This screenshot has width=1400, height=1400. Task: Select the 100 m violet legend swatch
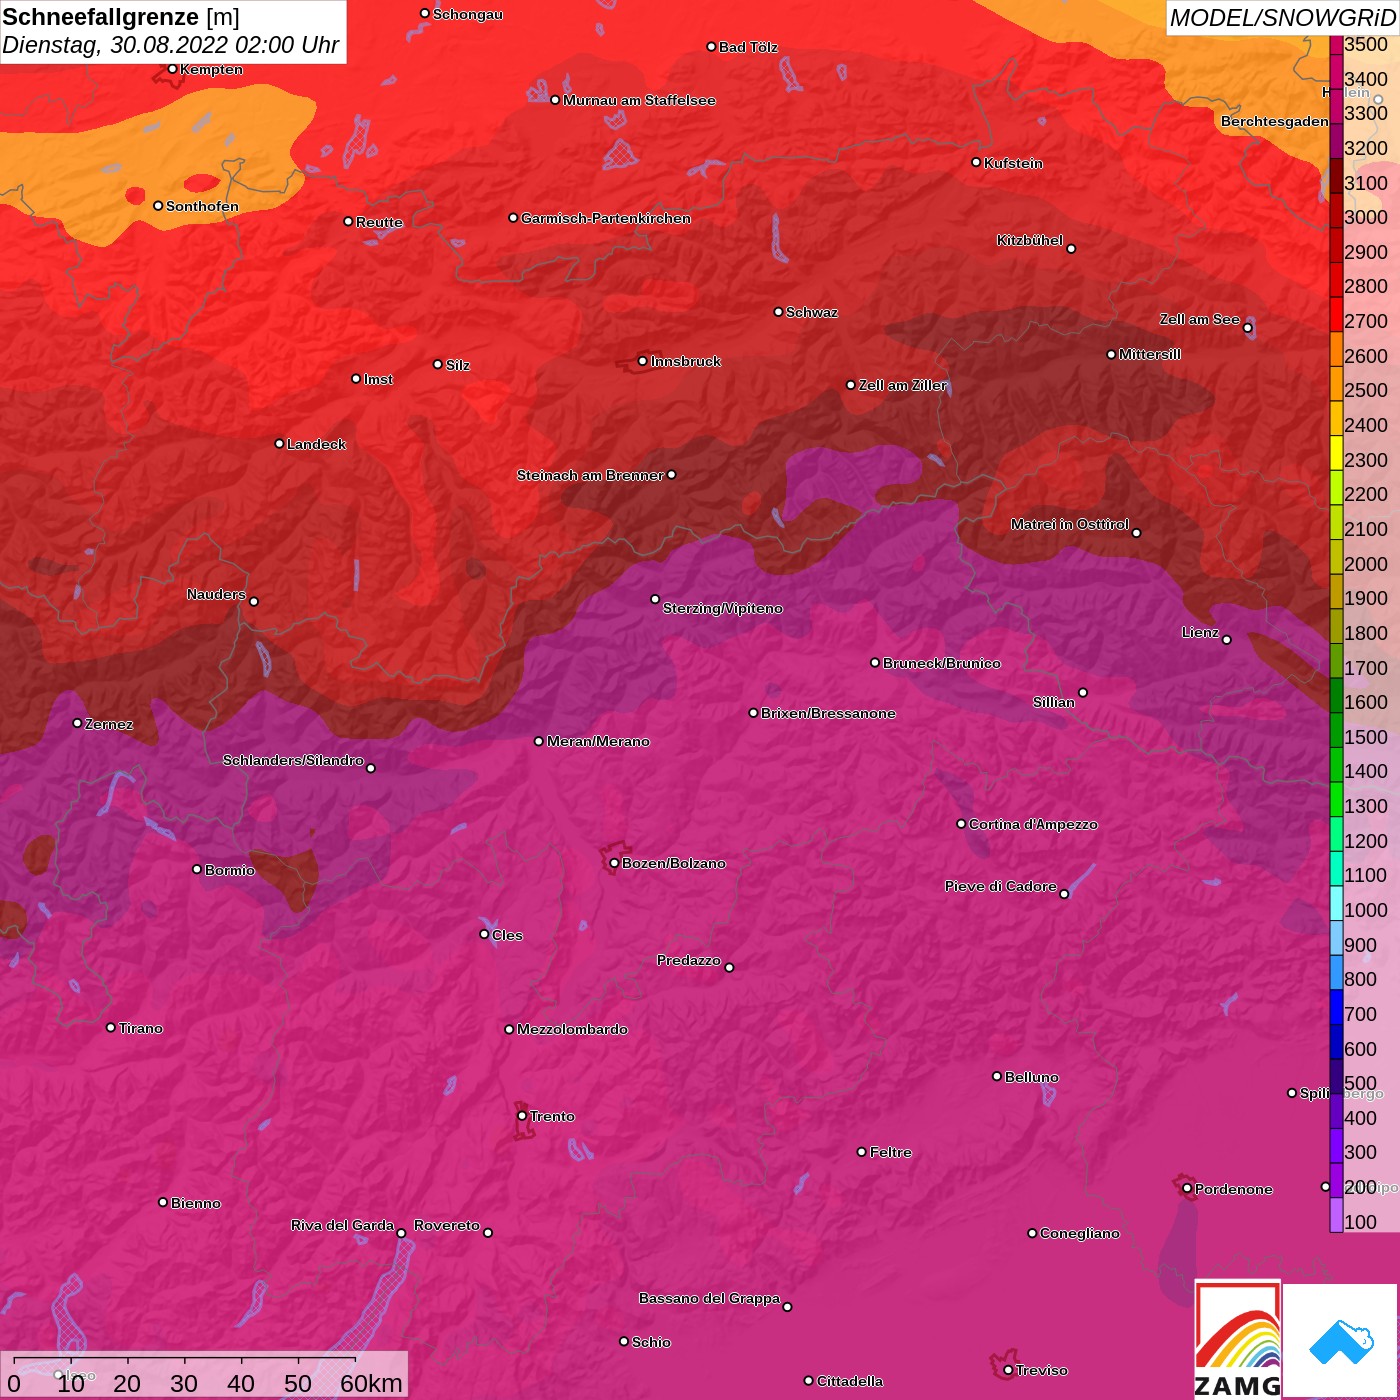[1336, 1214]
